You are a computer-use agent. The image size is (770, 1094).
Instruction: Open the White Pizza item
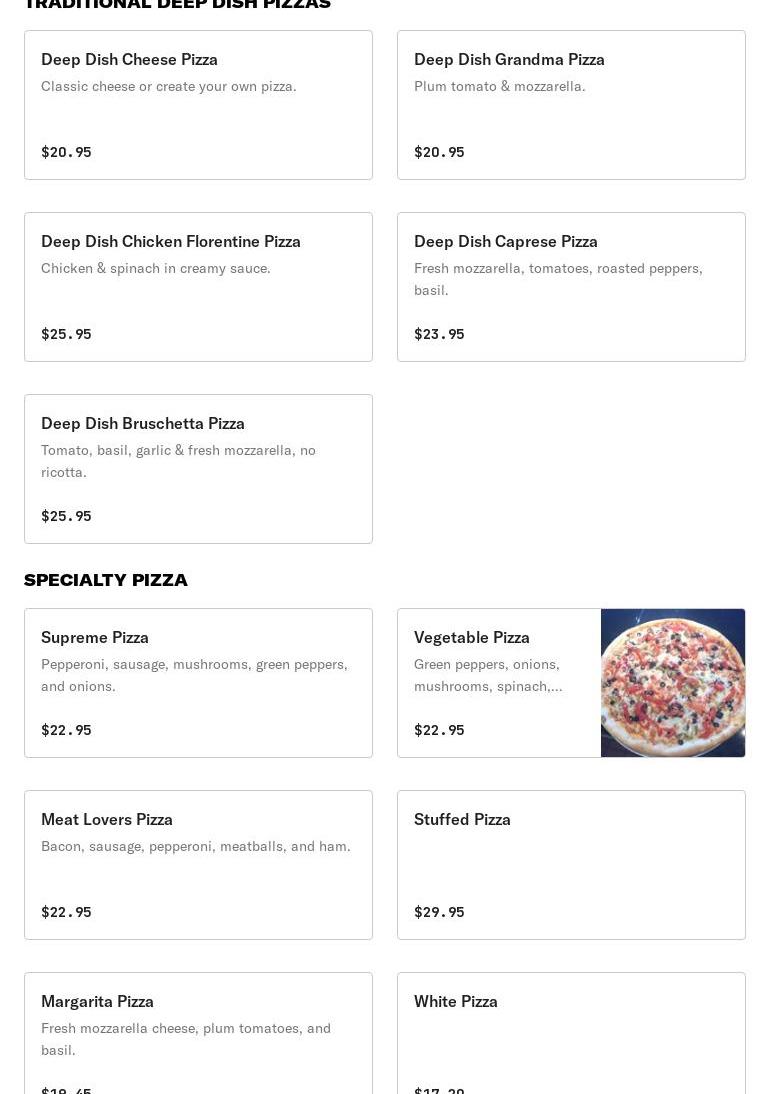[x=571, y=1033]
